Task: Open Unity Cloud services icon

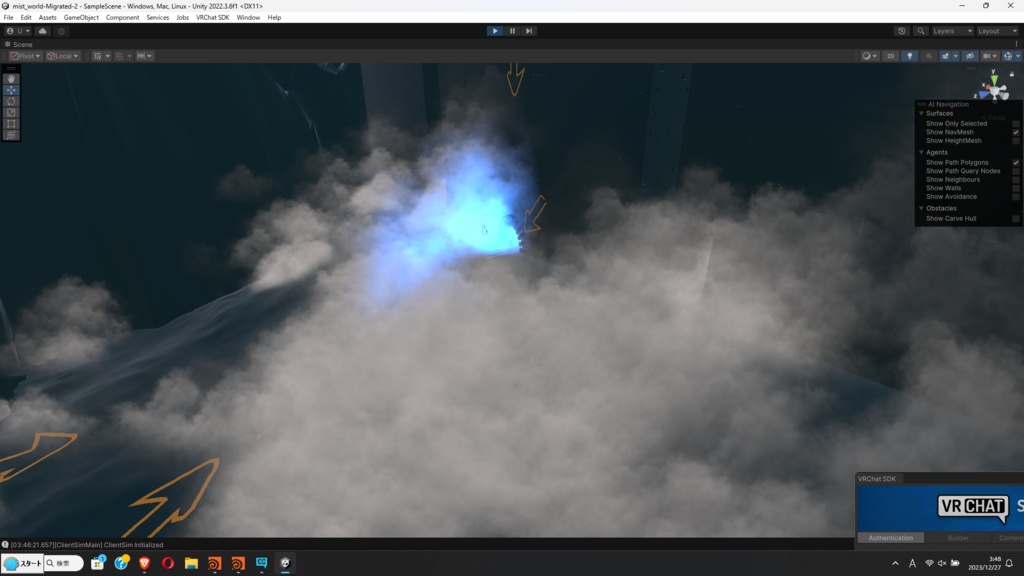Action: 42,31
